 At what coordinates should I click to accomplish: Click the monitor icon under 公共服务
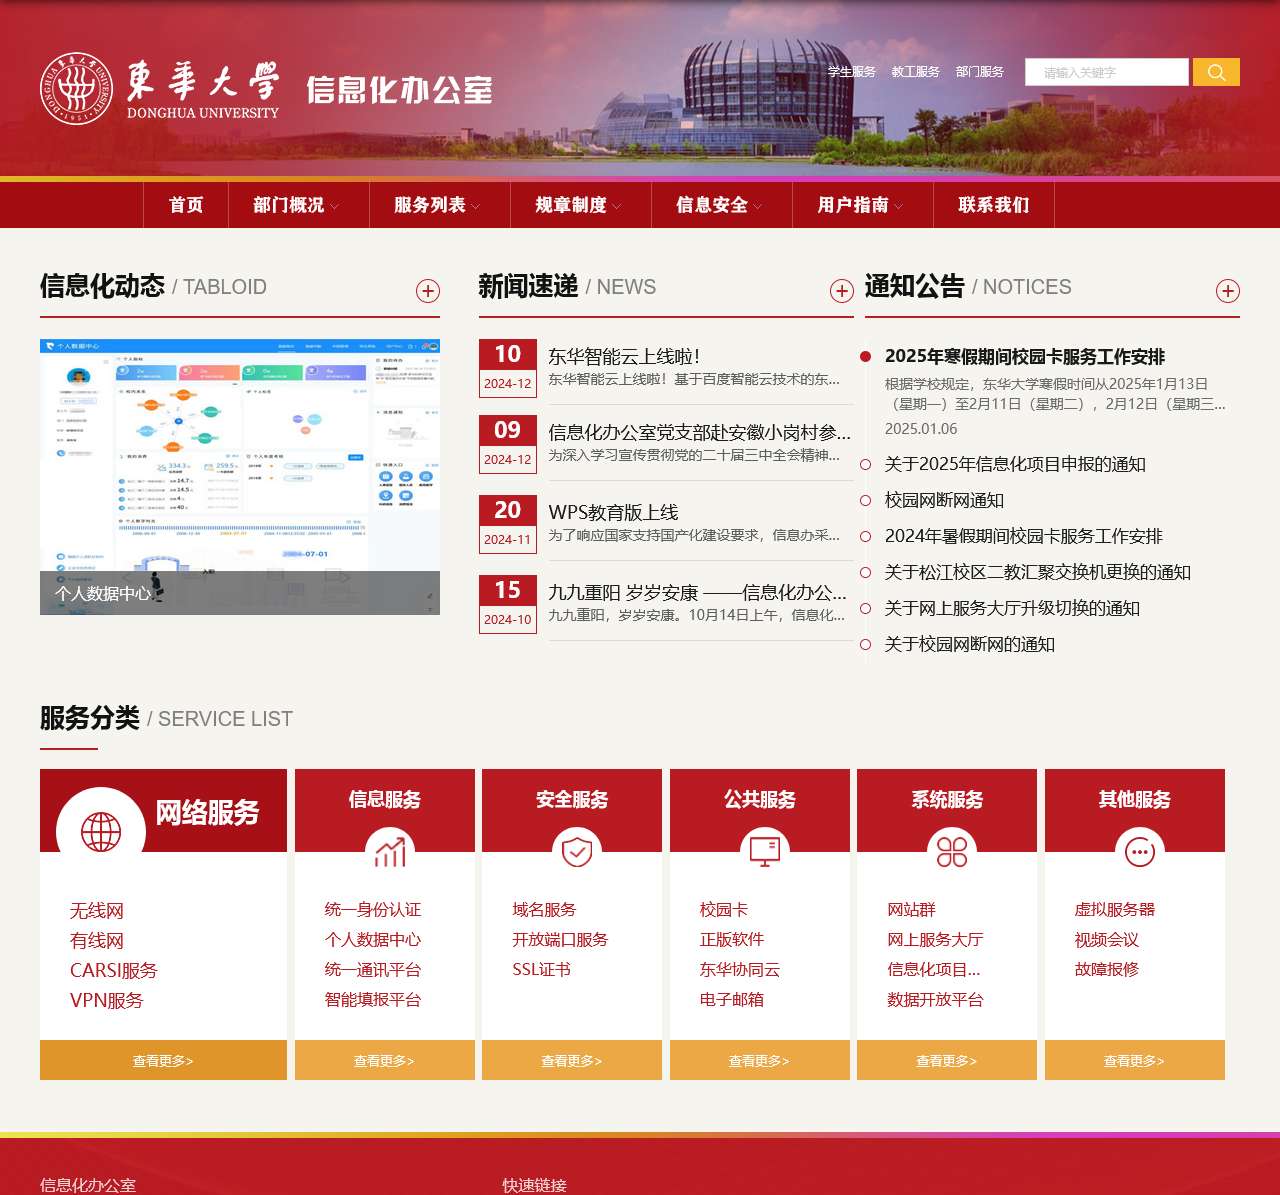[765, 850]
